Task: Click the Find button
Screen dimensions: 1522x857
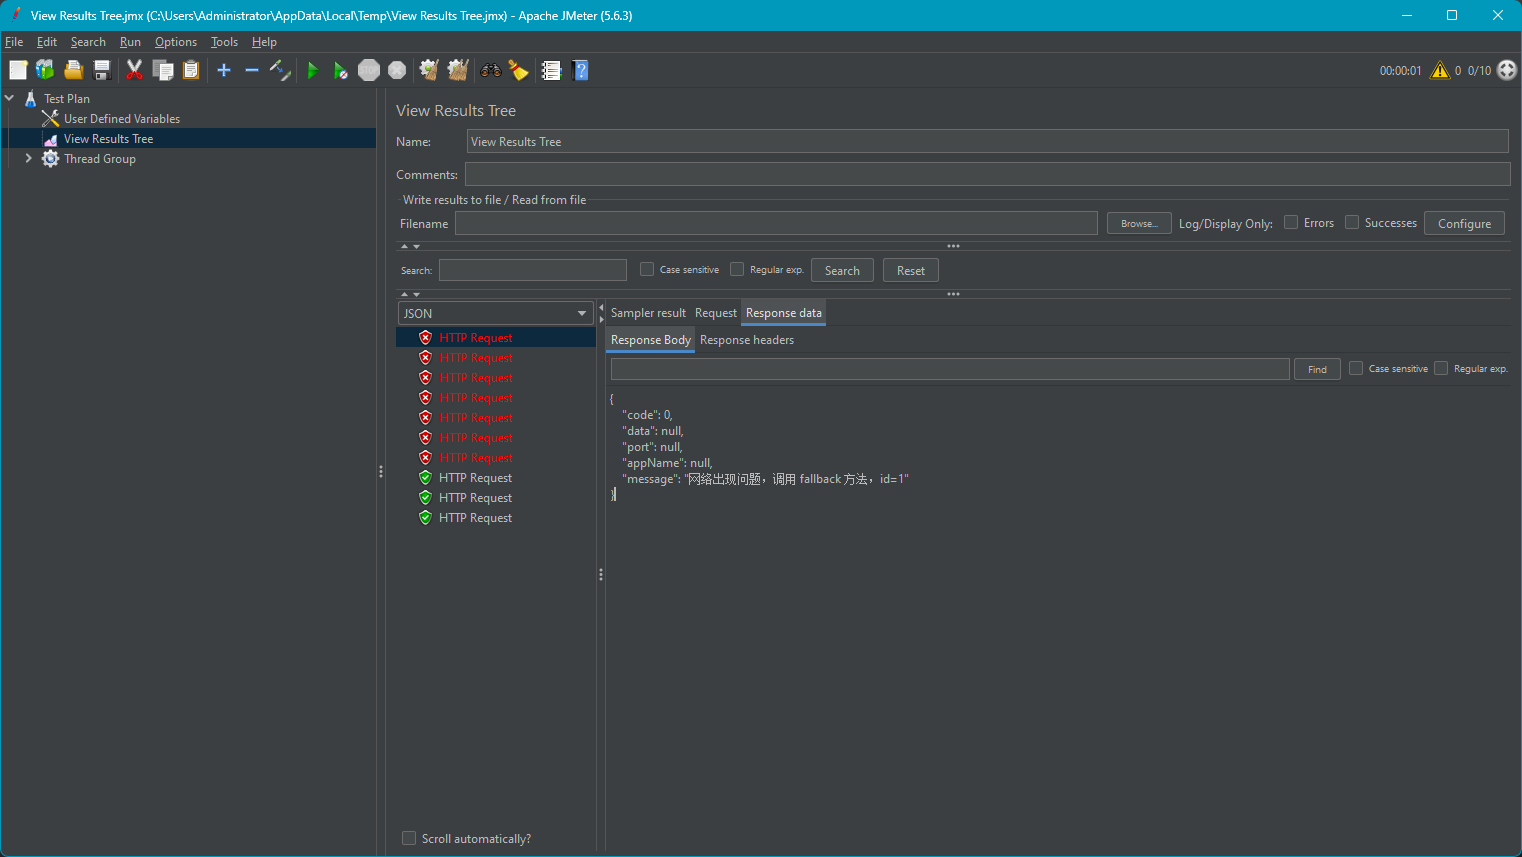Action: [x=1317, y=369]
